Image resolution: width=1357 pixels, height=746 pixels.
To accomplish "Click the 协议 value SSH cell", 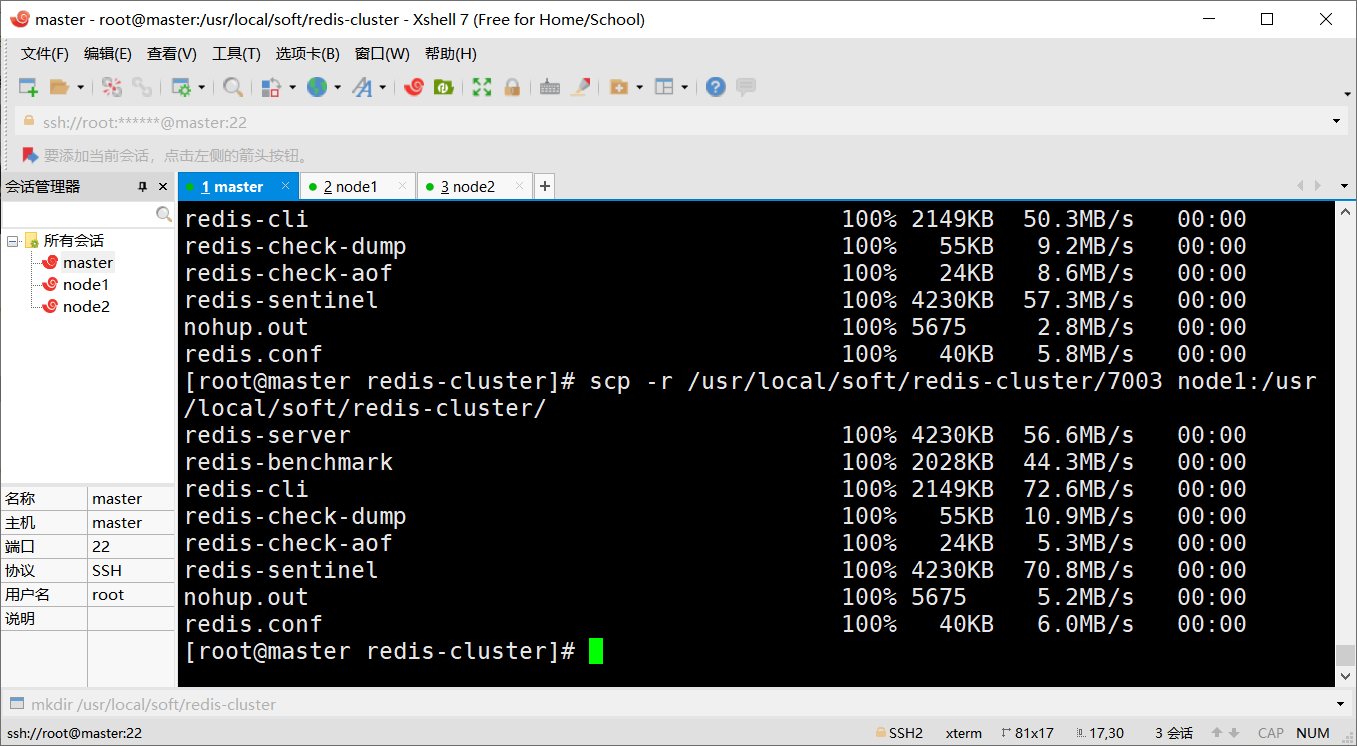I will 131,571.
